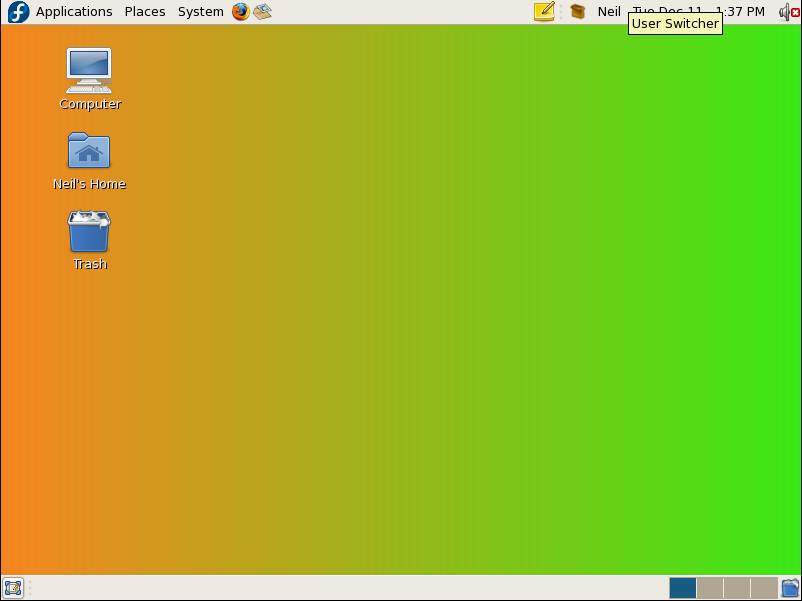Open the Places menu
This screenshot has width=802, height=601.
[145, 11]
